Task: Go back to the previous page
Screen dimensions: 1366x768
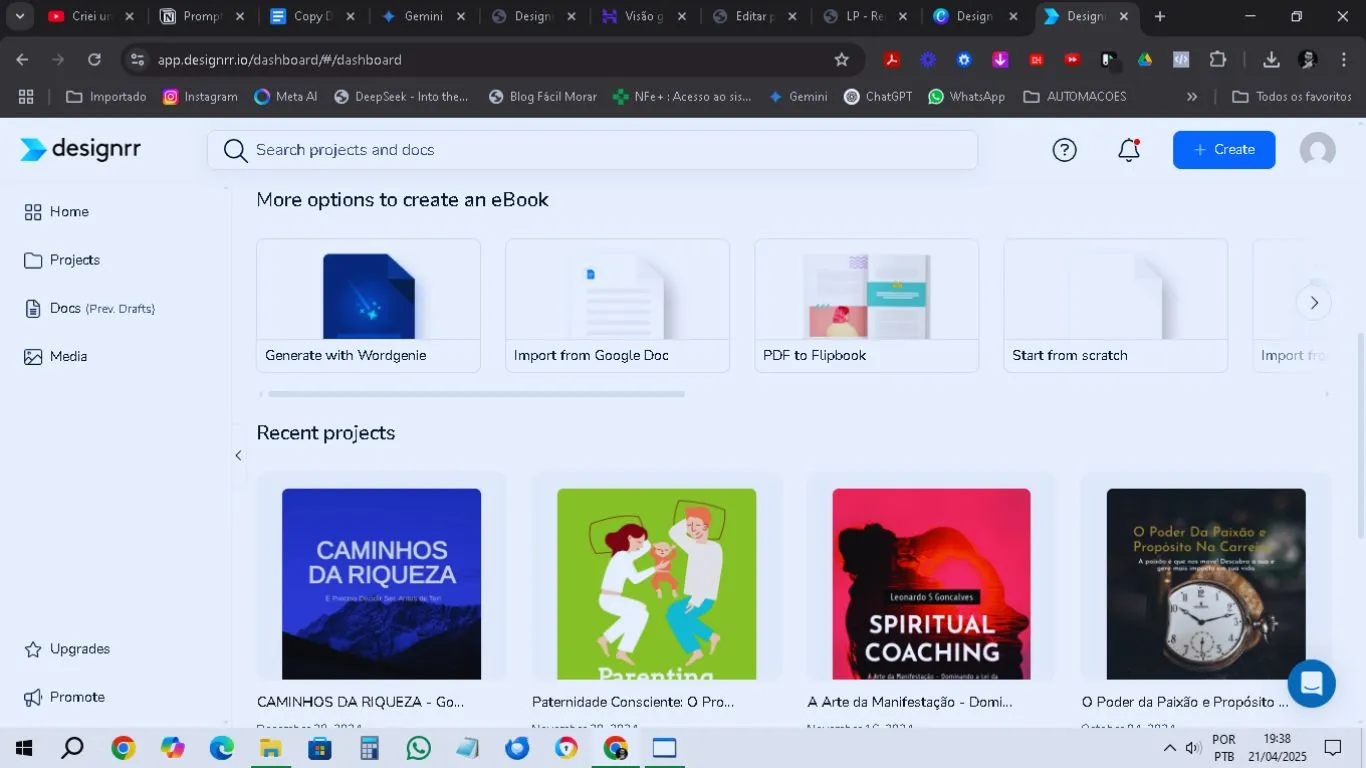Action: coord(22,60)
